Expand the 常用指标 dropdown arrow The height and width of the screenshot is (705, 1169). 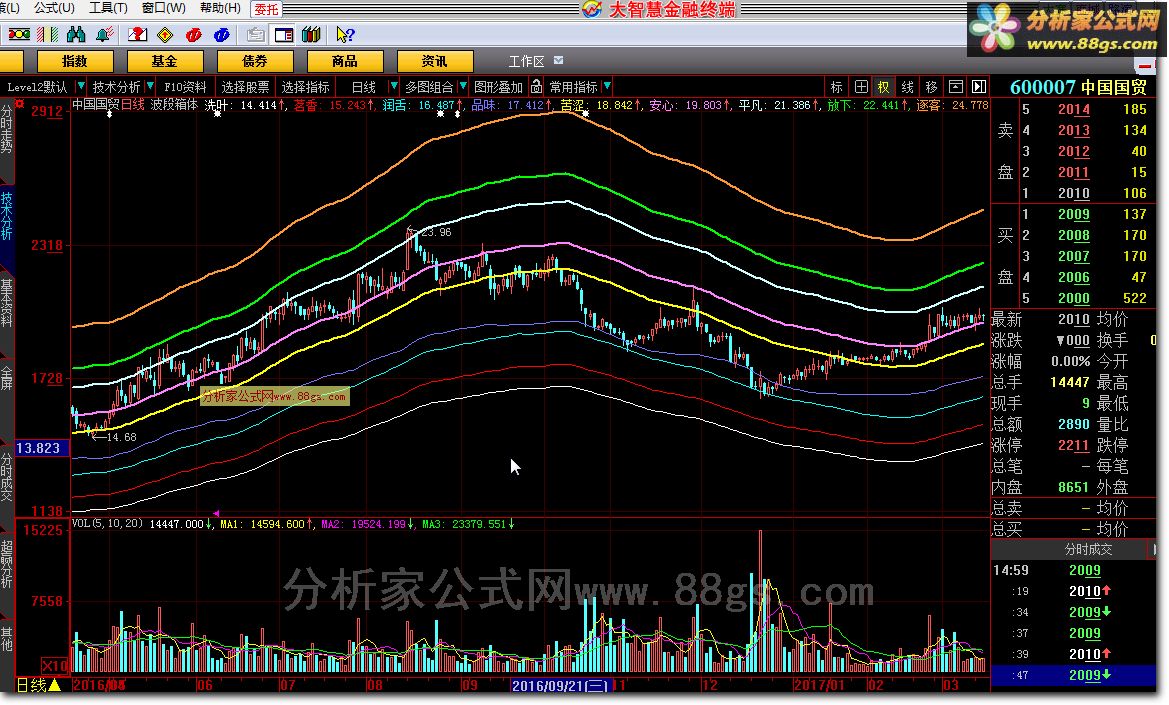coord(607,86)
